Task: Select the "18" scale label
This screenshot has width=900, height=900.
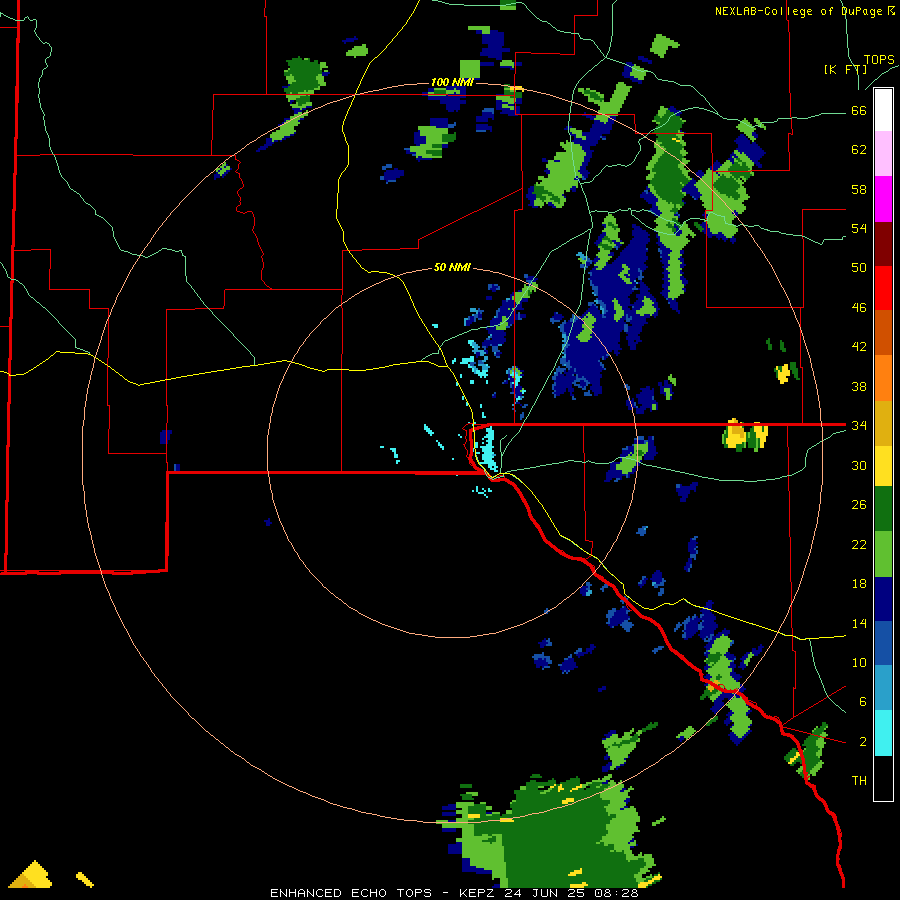Action: pyautogui.click(x=859, y=584)
